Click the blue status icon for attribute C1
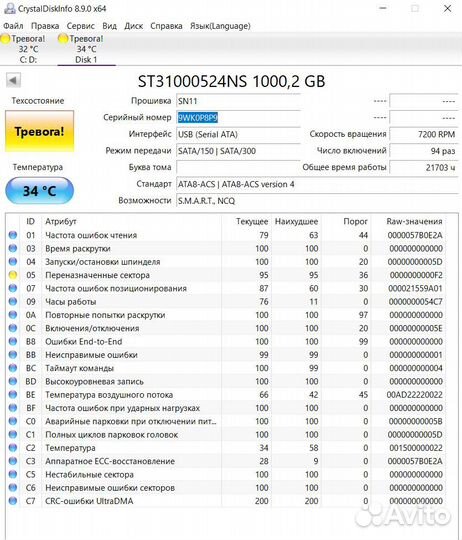This screenshot has height=540, width=462. 13,434
